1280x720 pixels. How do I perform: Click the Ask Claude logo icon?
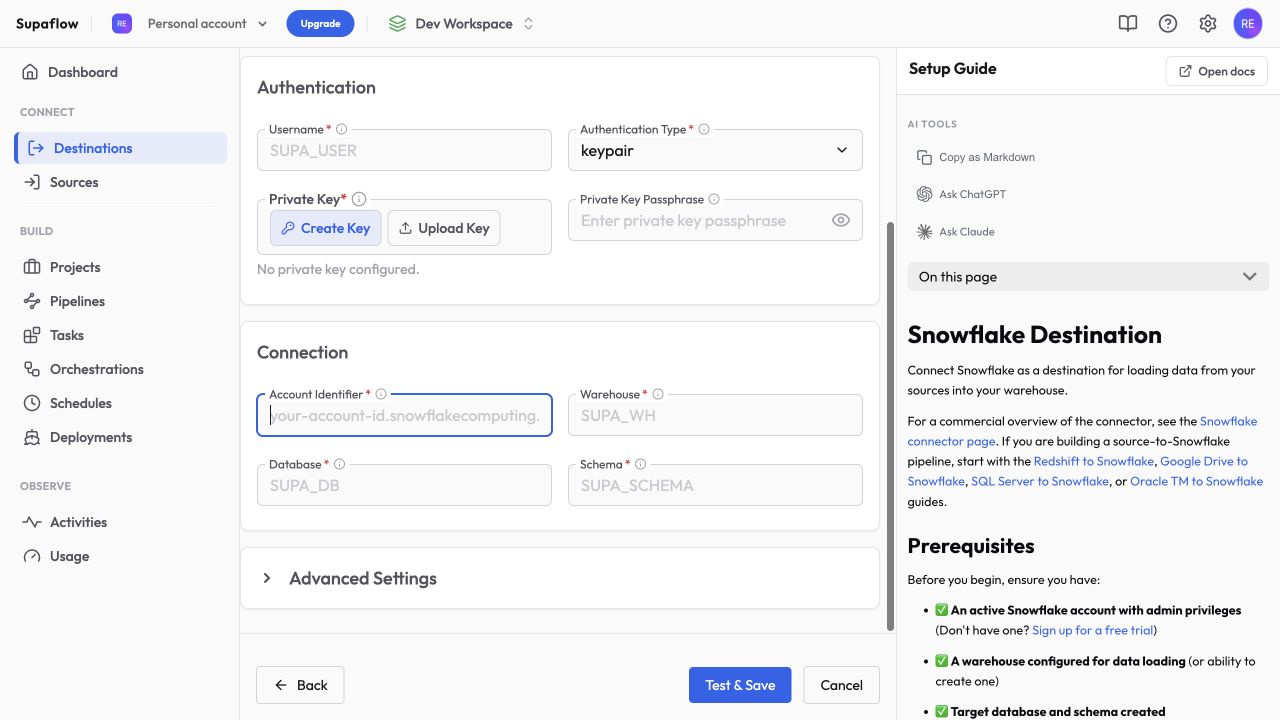pos(924,231)
